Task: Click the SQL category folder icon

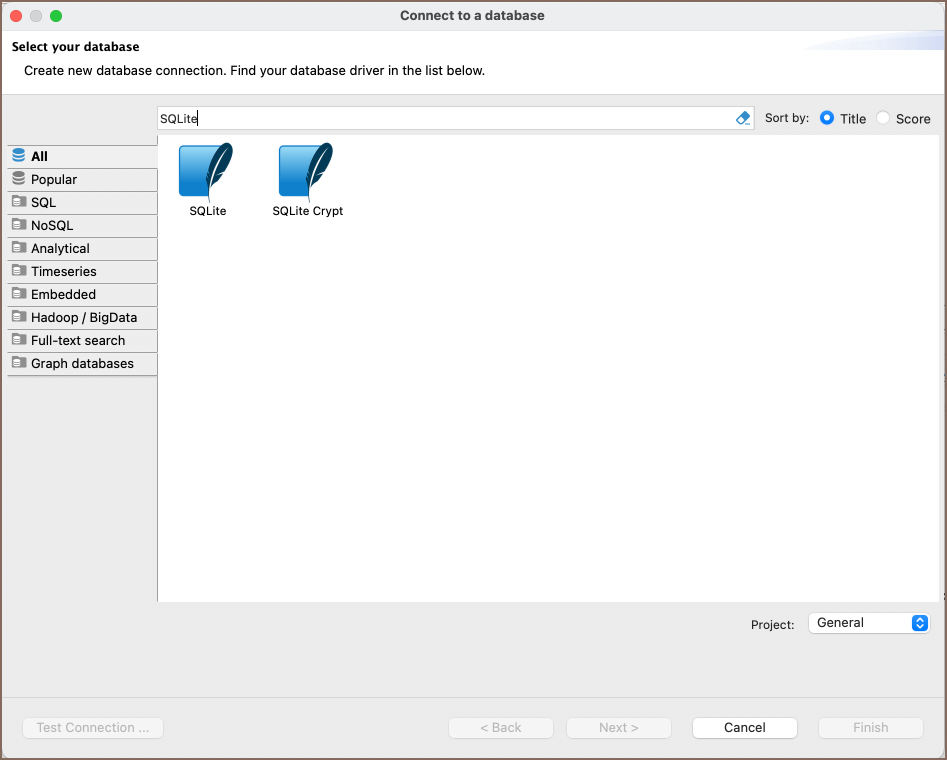Action: 19,202
